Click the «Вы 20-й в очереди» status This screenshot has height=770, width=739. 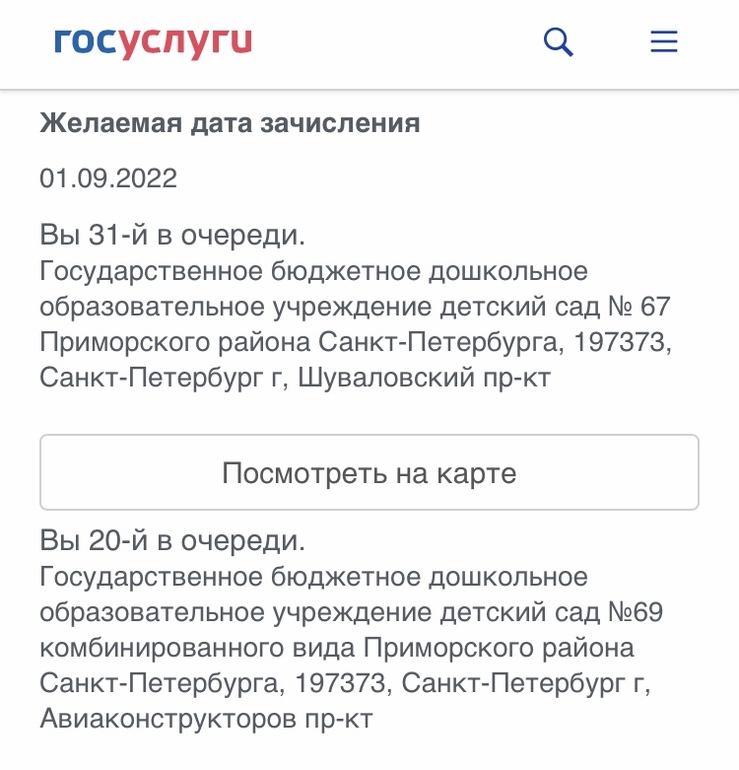173,541
